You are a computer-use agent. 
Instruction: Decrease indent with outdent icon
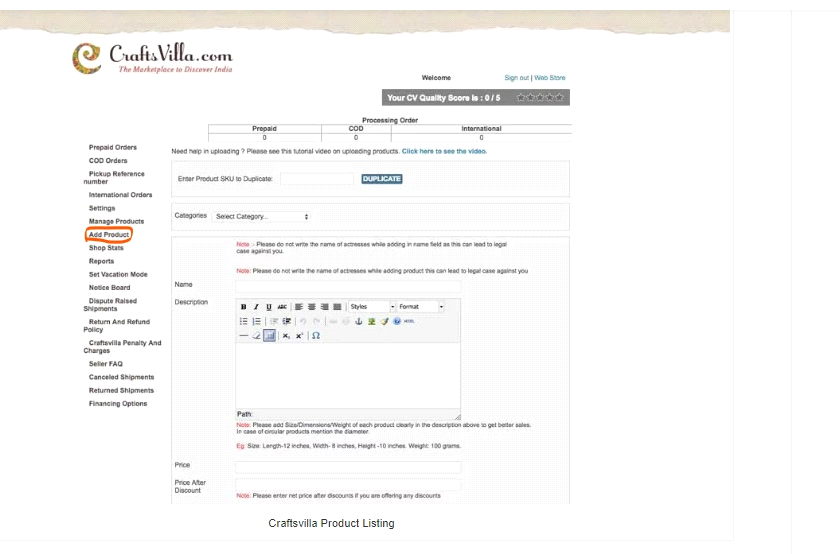click(x=274, y=321)
